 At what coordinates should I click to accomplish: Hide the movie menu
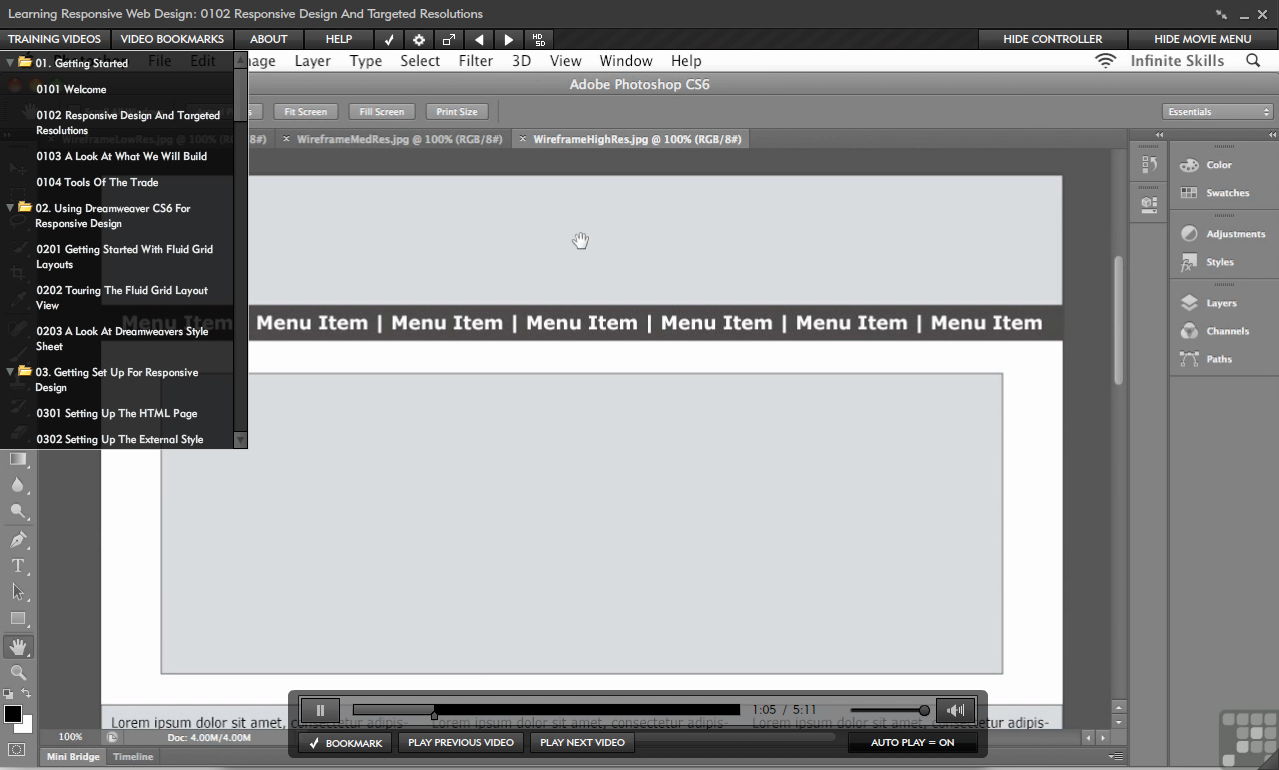(1203, 39)
